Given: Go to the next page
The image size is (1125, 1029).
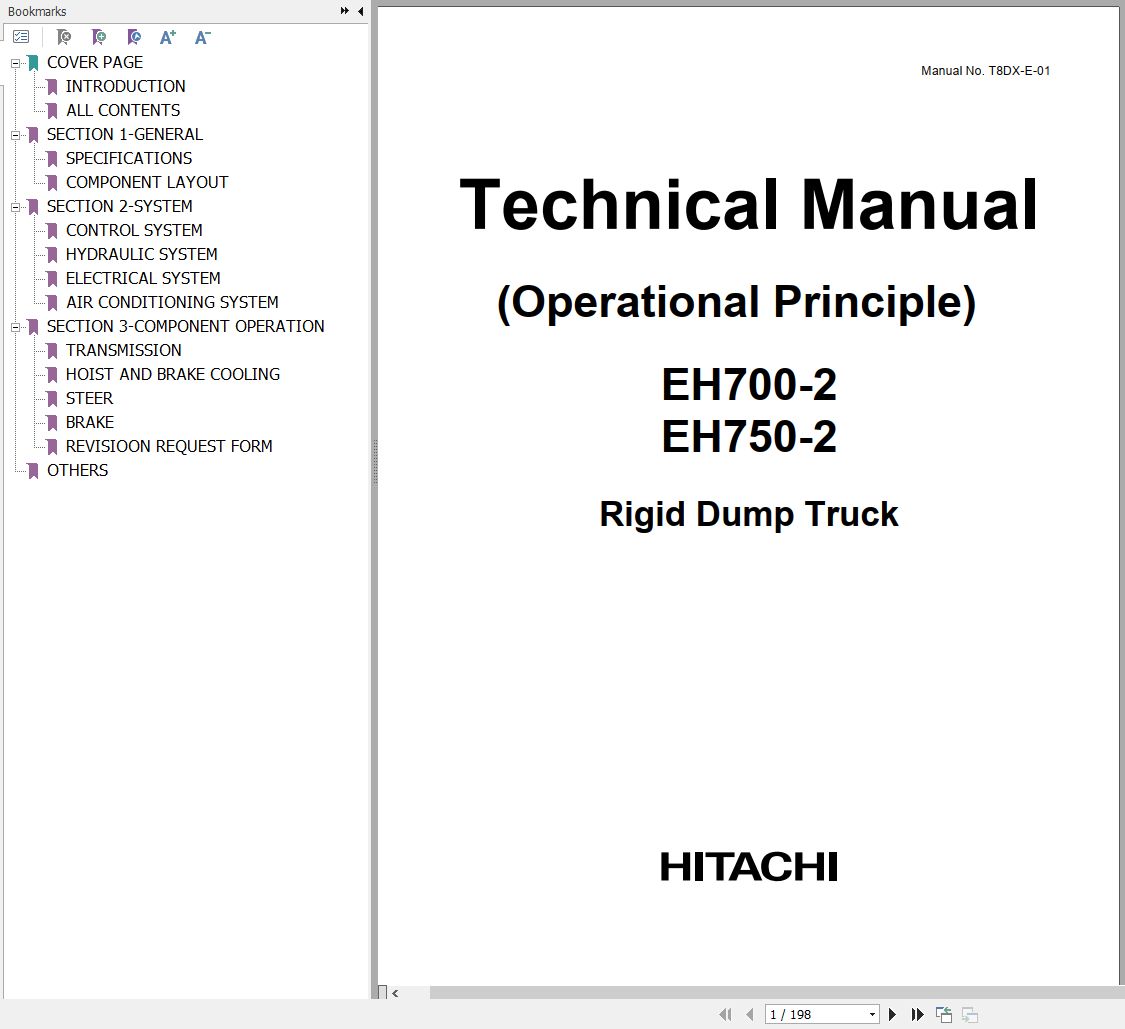Looking at the screenshot, I should click(893, 1014).
